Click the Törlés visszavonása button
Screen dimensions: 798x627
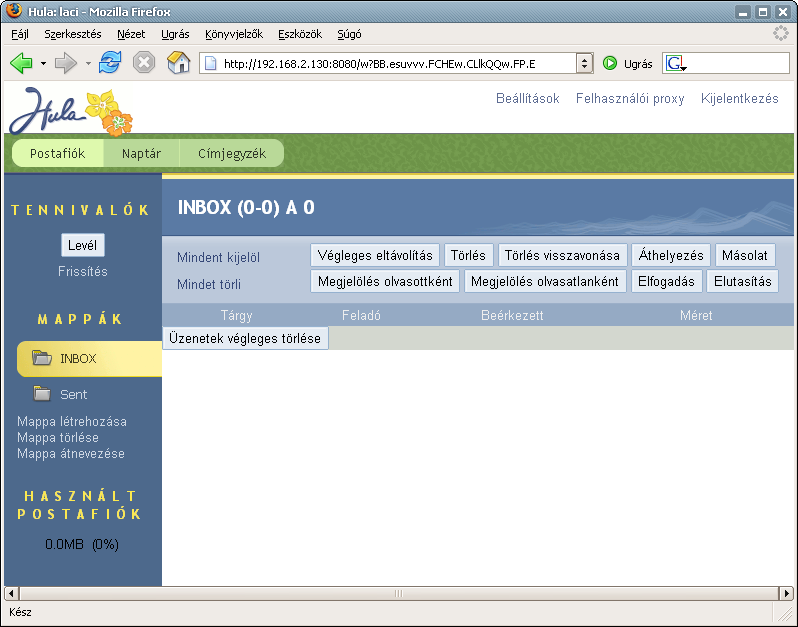pos(562,255)
